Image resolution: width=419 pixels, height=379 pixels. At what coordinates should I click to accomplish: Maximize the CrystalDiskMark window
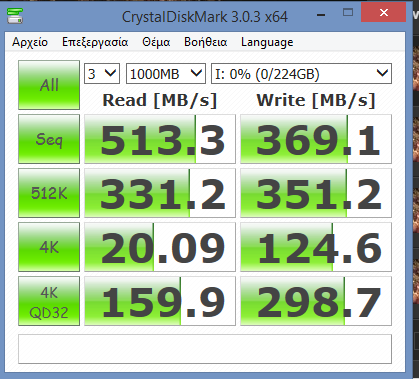(x=348, y=13)
